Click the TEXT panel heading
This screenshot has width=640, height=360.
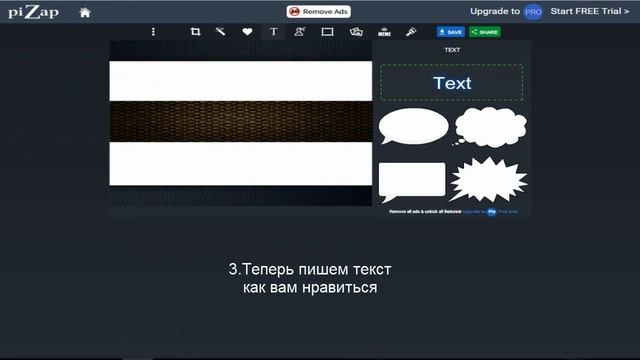(452, 50)
